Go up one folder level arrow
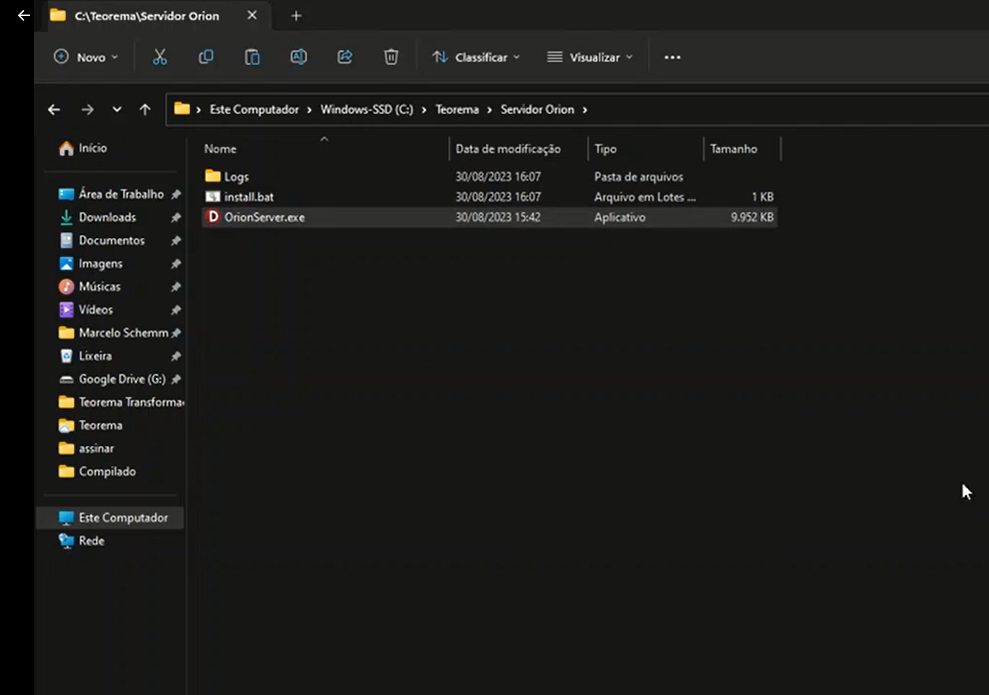Image resolution: width=989 pixels, height=695 pixels. click(x=145, y=110)
